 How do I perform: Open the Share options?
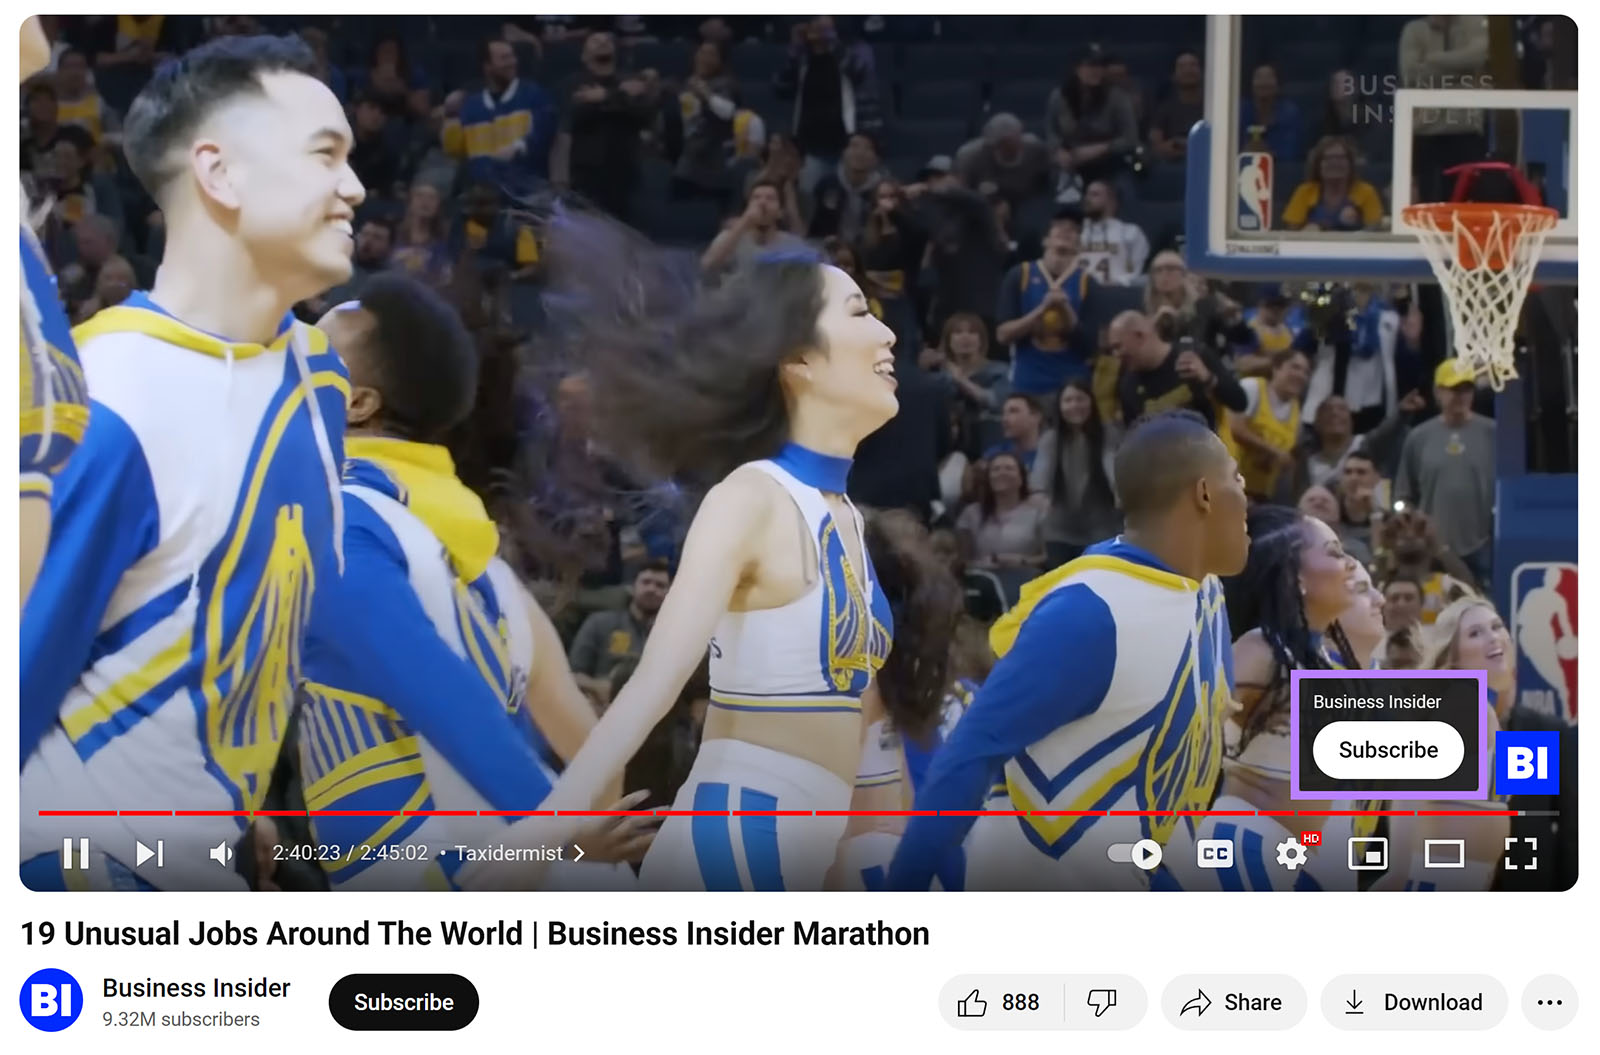[x=1233, y=1001]
